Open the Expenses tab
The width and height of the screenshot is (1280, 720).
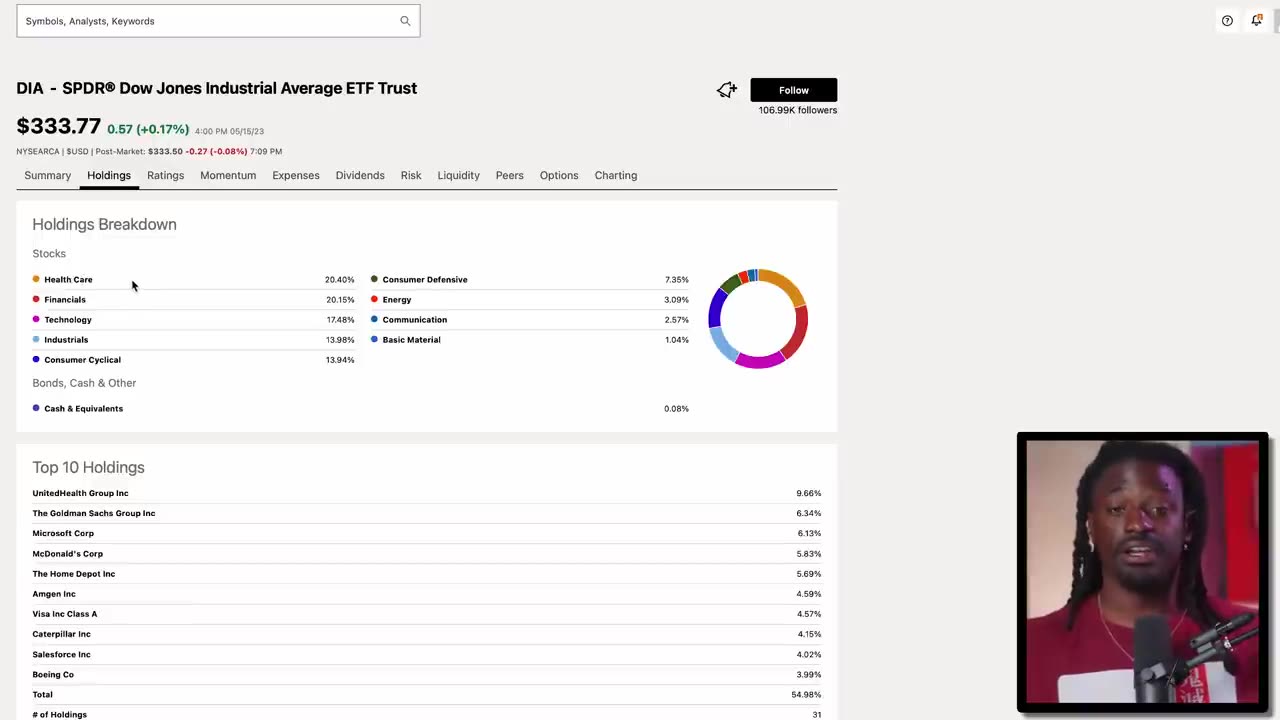coord(296,175)
